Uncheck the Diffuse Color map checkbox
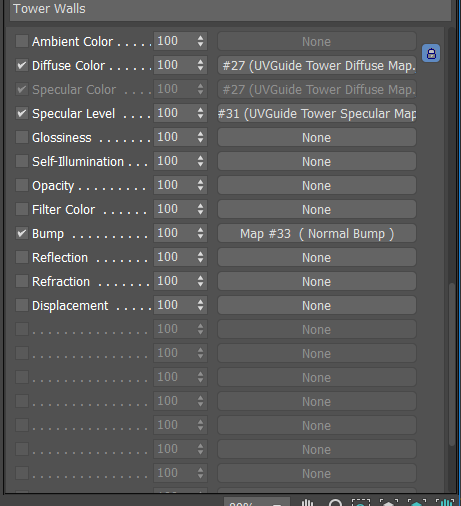Screen dimensions: 461x506 pyautogui.click(x=22, y=65)
